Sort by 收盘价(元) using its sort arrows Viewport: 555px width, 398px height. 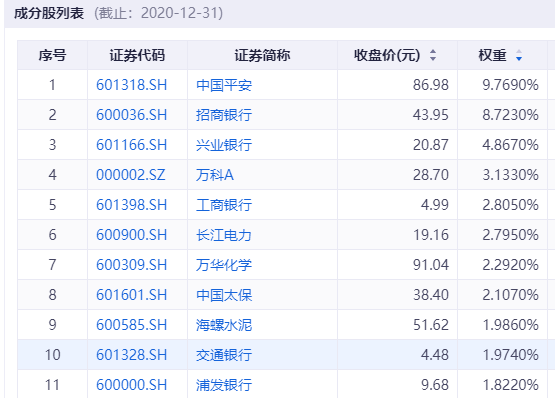click(x=433, y=55)
